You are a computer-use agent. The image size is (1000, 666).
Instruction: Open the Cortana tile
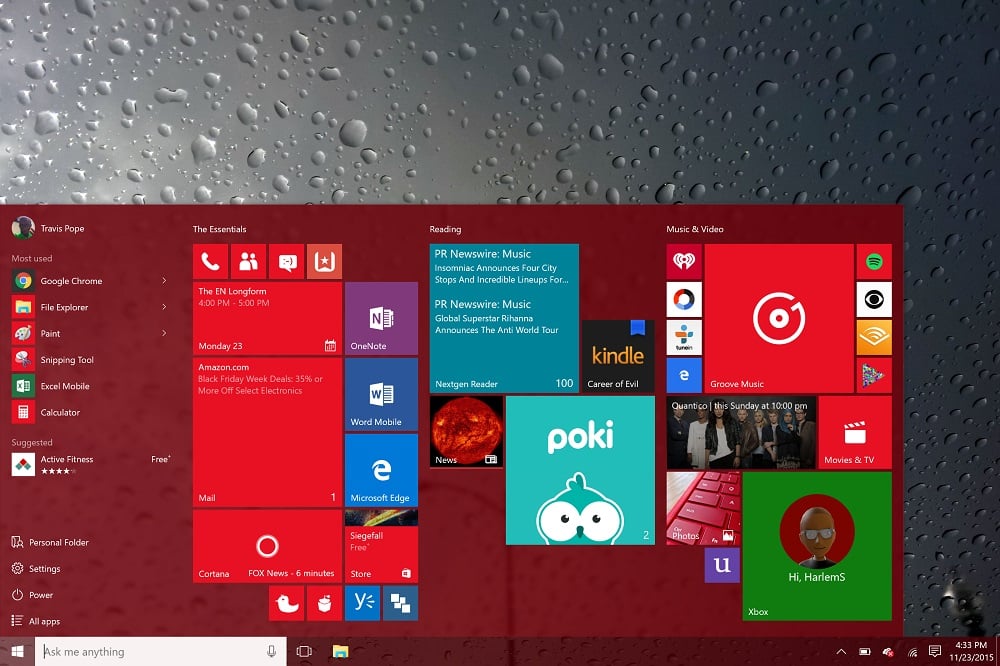[267, 546]
